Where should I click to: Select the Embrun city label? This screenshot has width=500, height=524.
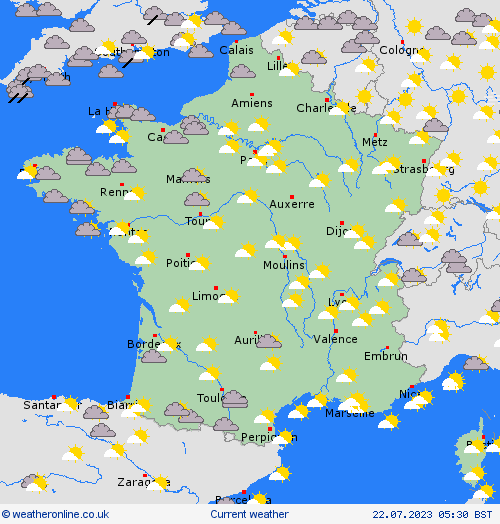point(386,356)
